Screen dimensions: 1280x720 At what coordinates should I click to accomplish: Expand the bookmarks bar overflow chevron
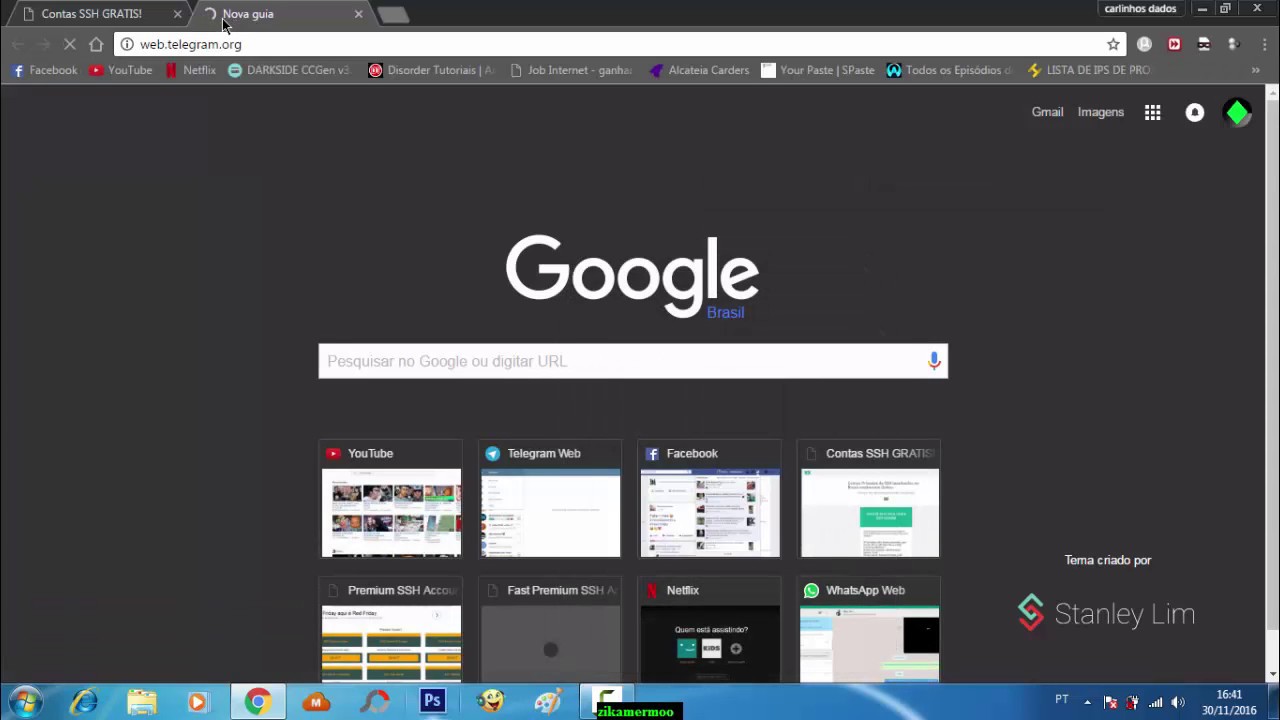[1255, 70]
